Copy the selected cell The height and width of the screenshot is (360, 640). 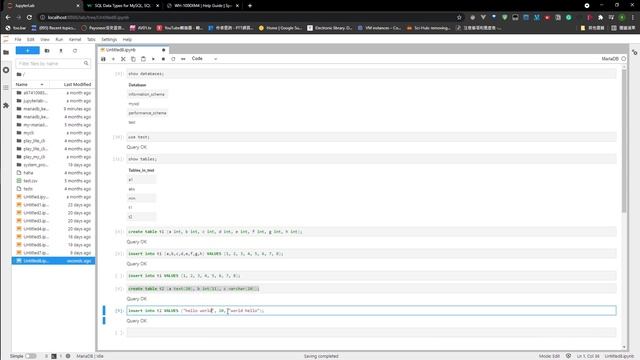tap(133, 59)
